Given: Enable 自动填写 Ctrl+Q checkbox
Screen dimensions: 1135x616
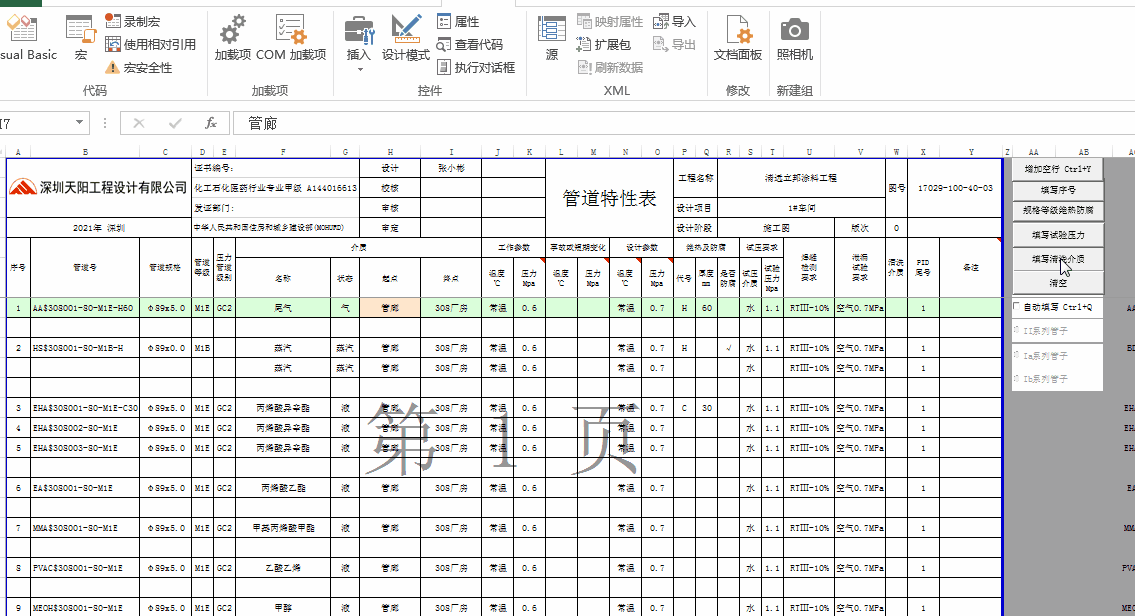Looking at the screenshot, I should pyautogui.click(x=1017, y=307).
